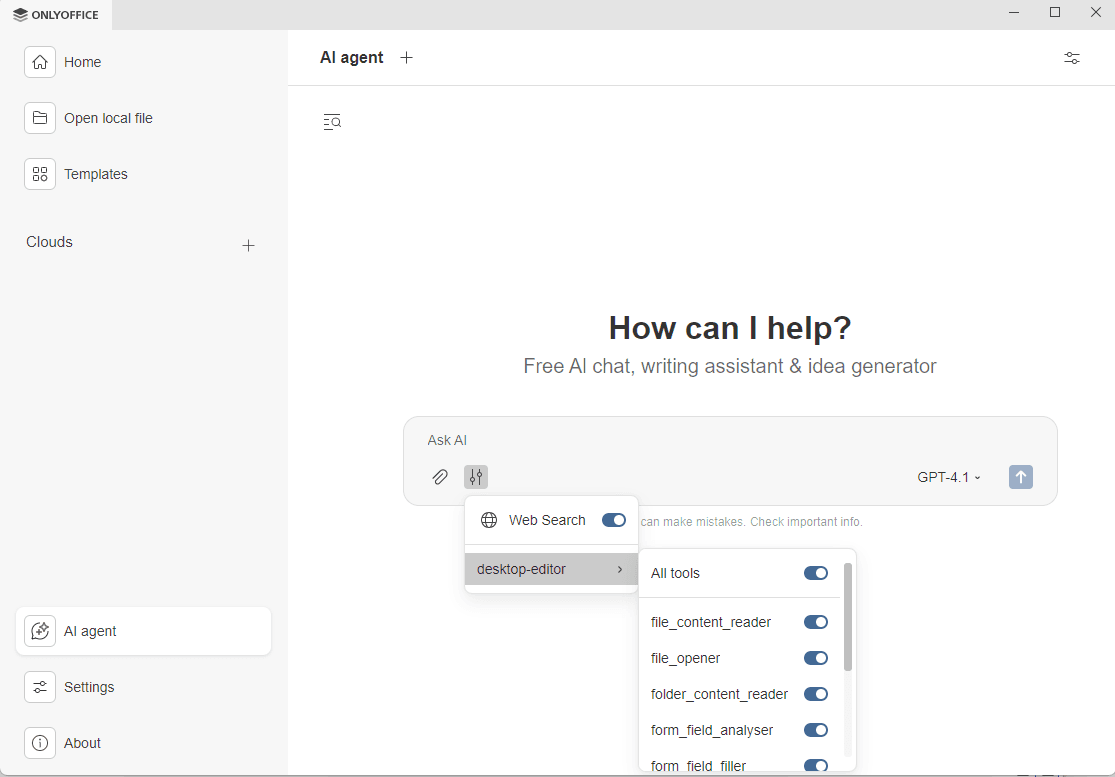
Task: Open the Settings entry
Action: [89, 687]
